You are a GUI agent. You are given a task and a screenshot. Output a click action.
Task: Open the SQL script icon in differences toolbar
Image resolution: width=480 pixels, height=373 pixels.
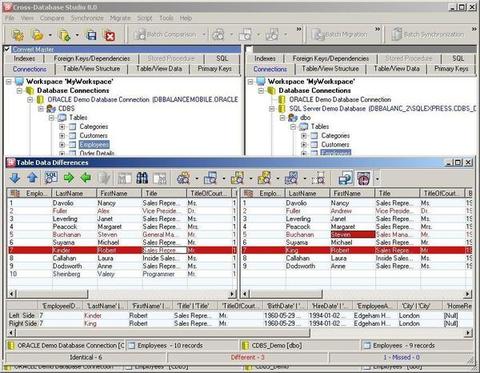[51, 178]
